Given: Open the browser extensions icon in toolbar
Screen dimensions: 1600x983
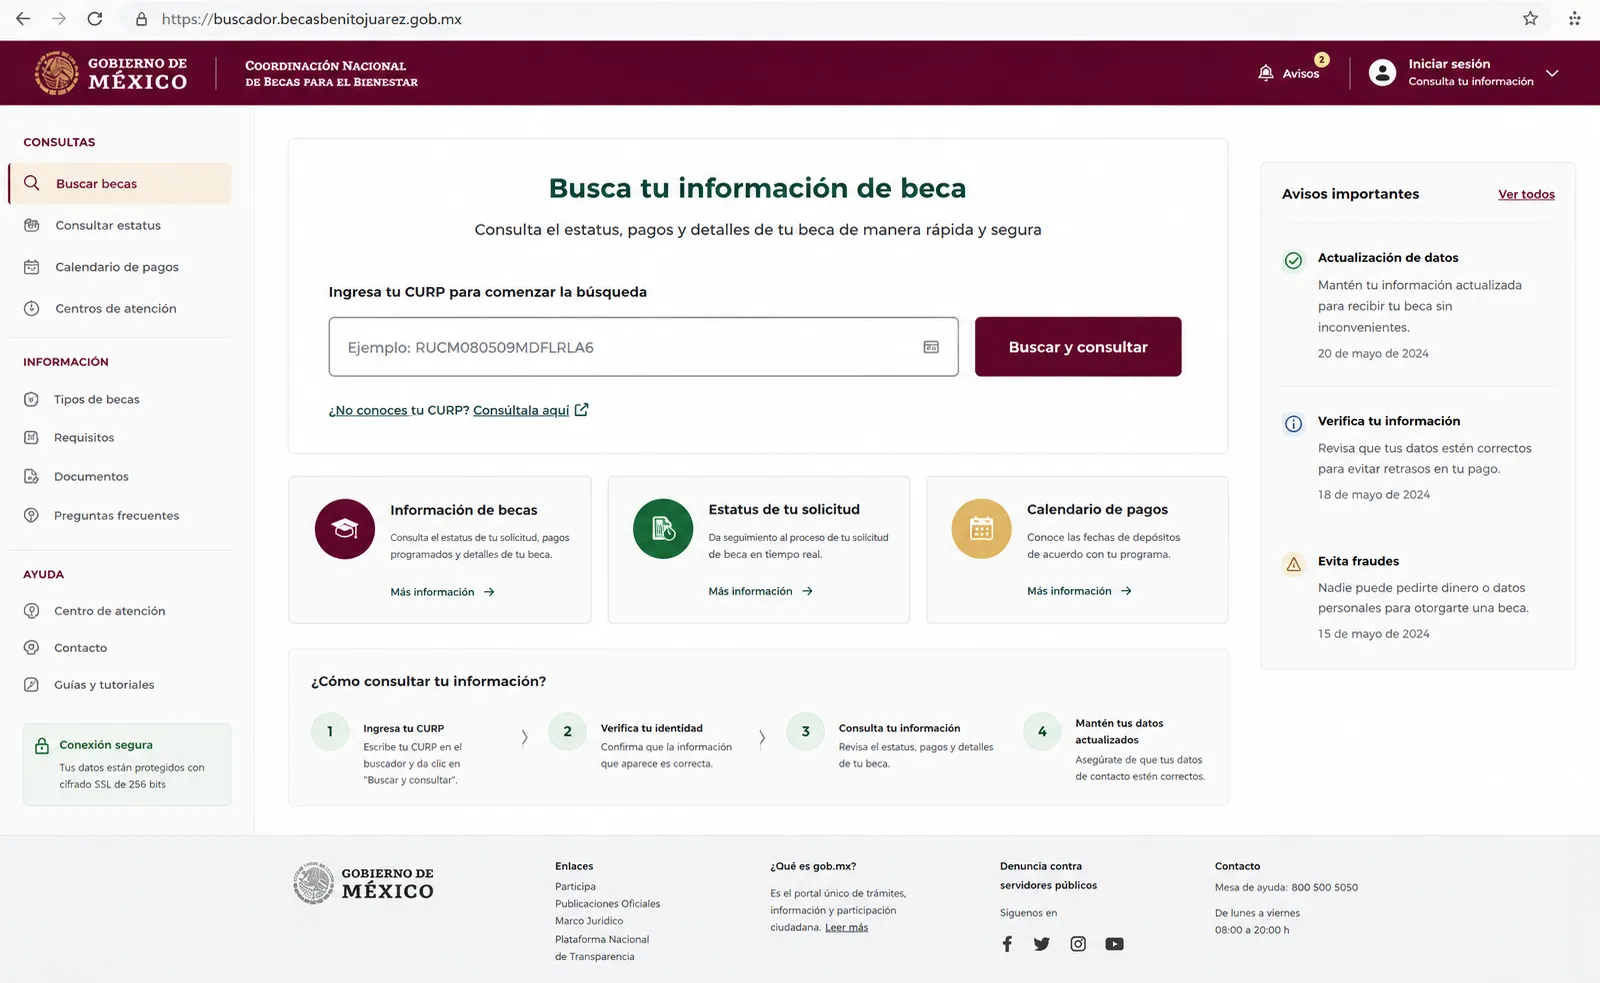Looking at the screenshot, I should click(x=1574, y=19).
